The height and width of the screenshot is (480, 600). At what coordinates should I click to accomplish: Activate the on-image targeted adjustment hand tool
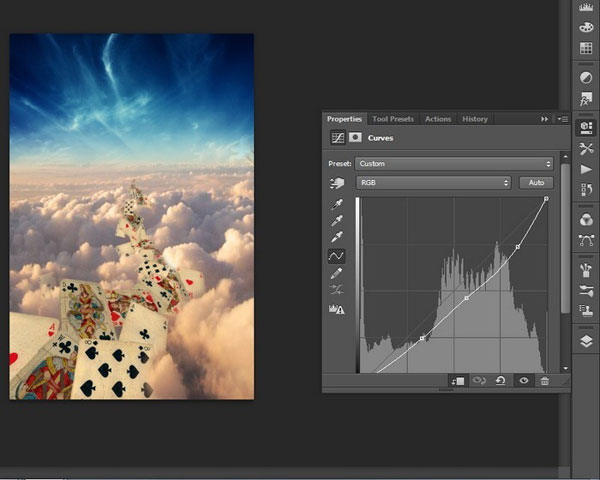click(x=337, y=183)
